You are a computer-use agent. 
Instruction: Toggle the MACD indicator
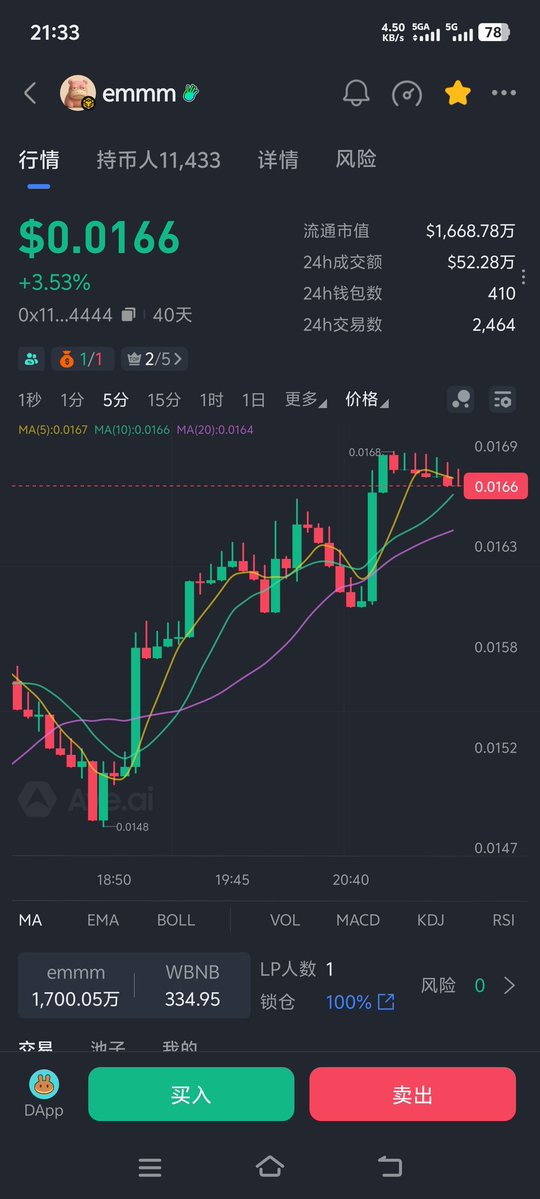point(358,920)
